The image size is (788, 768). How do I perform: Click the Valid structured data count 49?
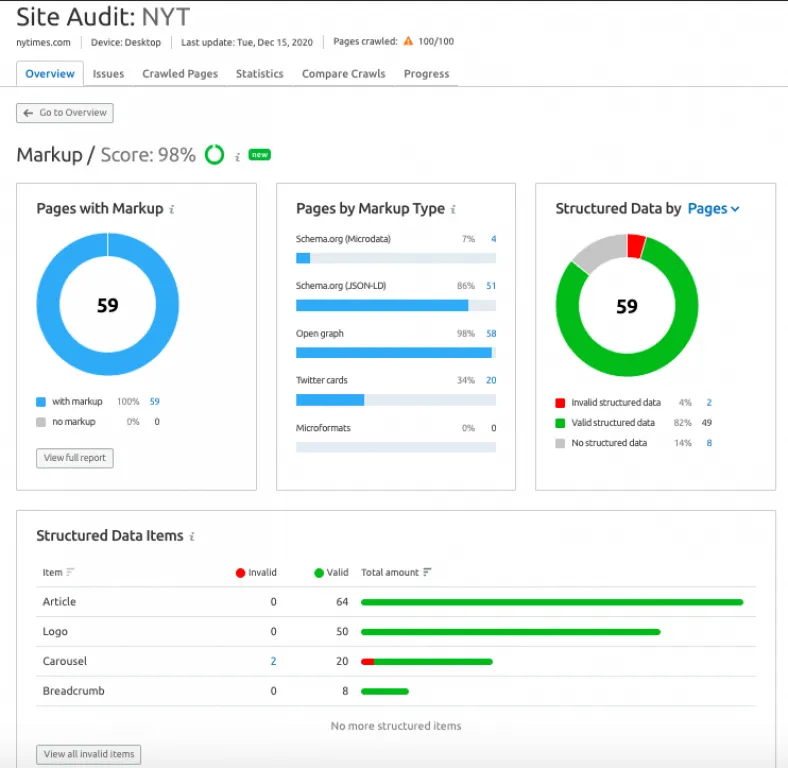(x=707, y=423)
